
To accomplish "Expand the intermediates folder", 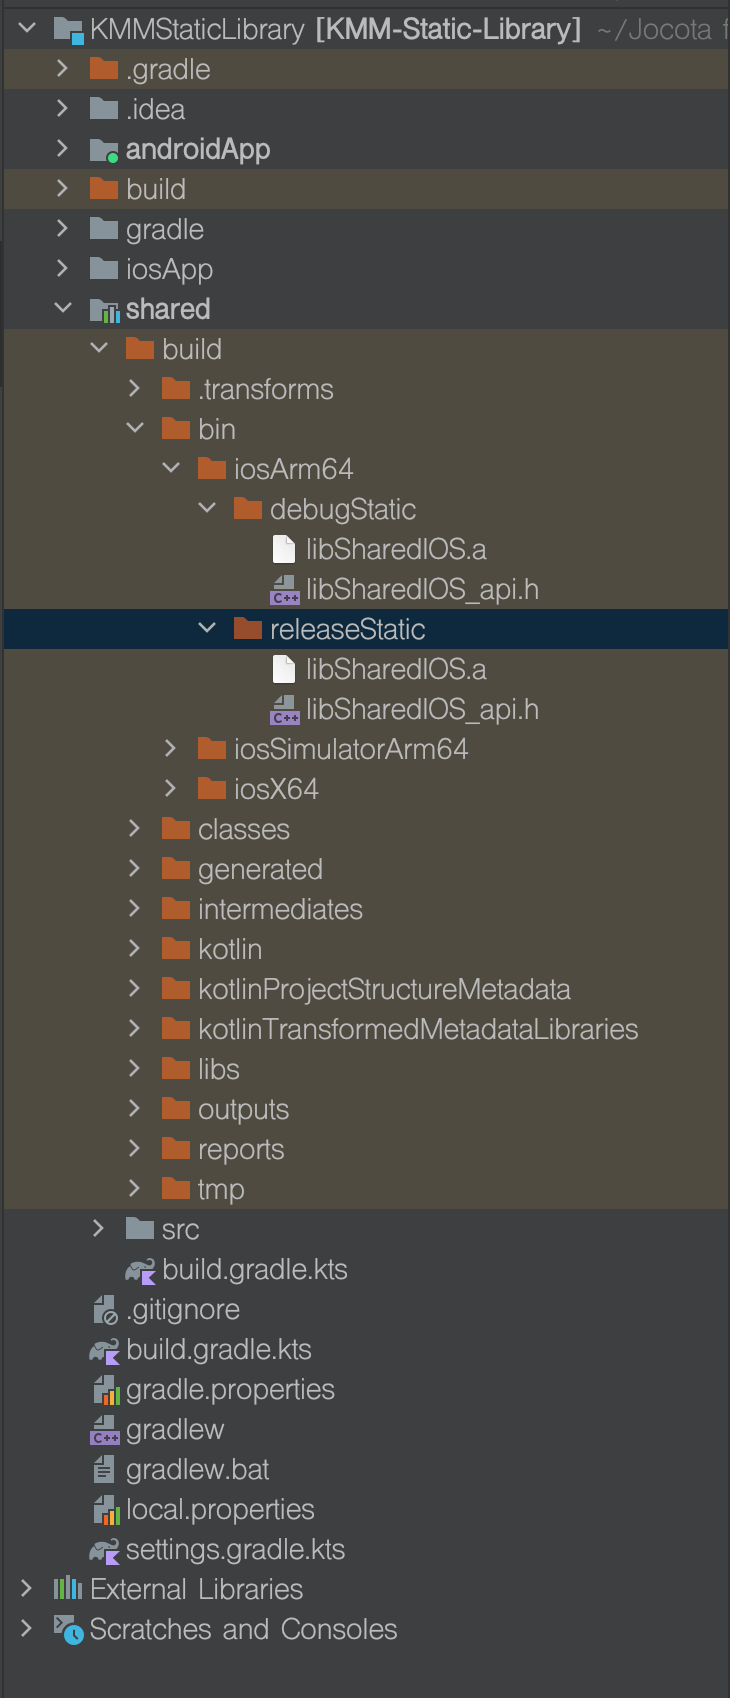I will [134, 908].
